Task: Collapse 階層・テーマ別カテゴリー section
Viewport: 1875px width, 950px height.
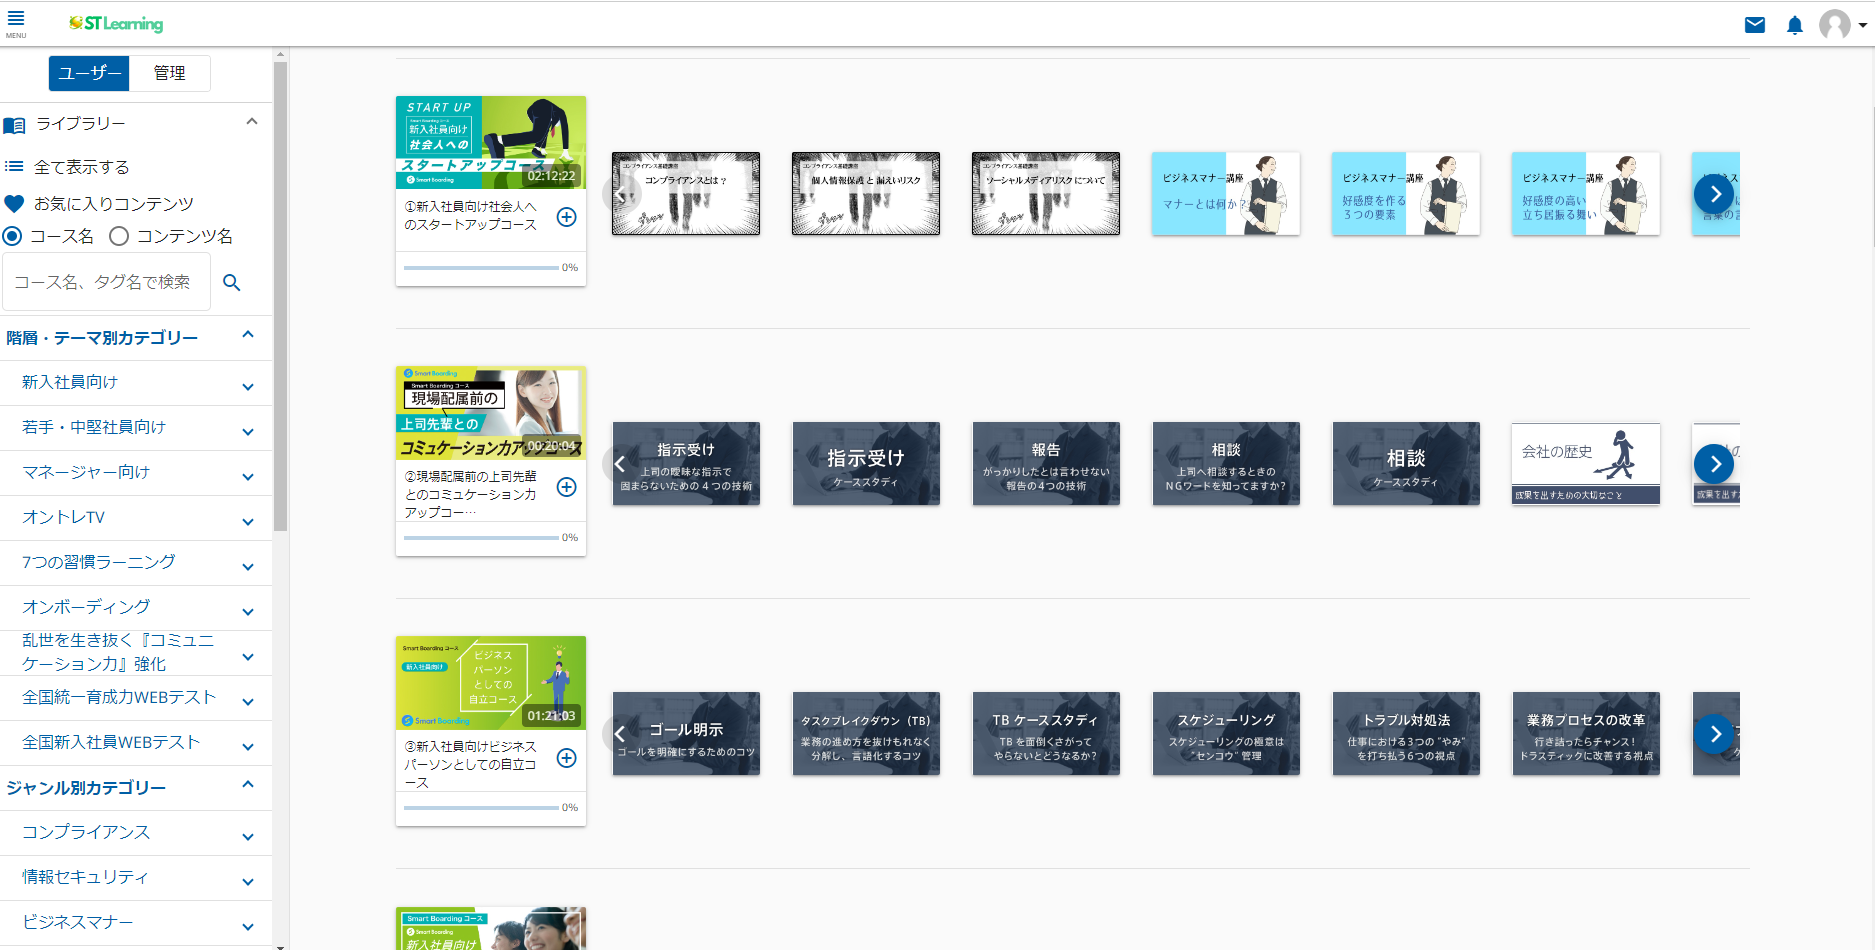Action: (248, 335)
